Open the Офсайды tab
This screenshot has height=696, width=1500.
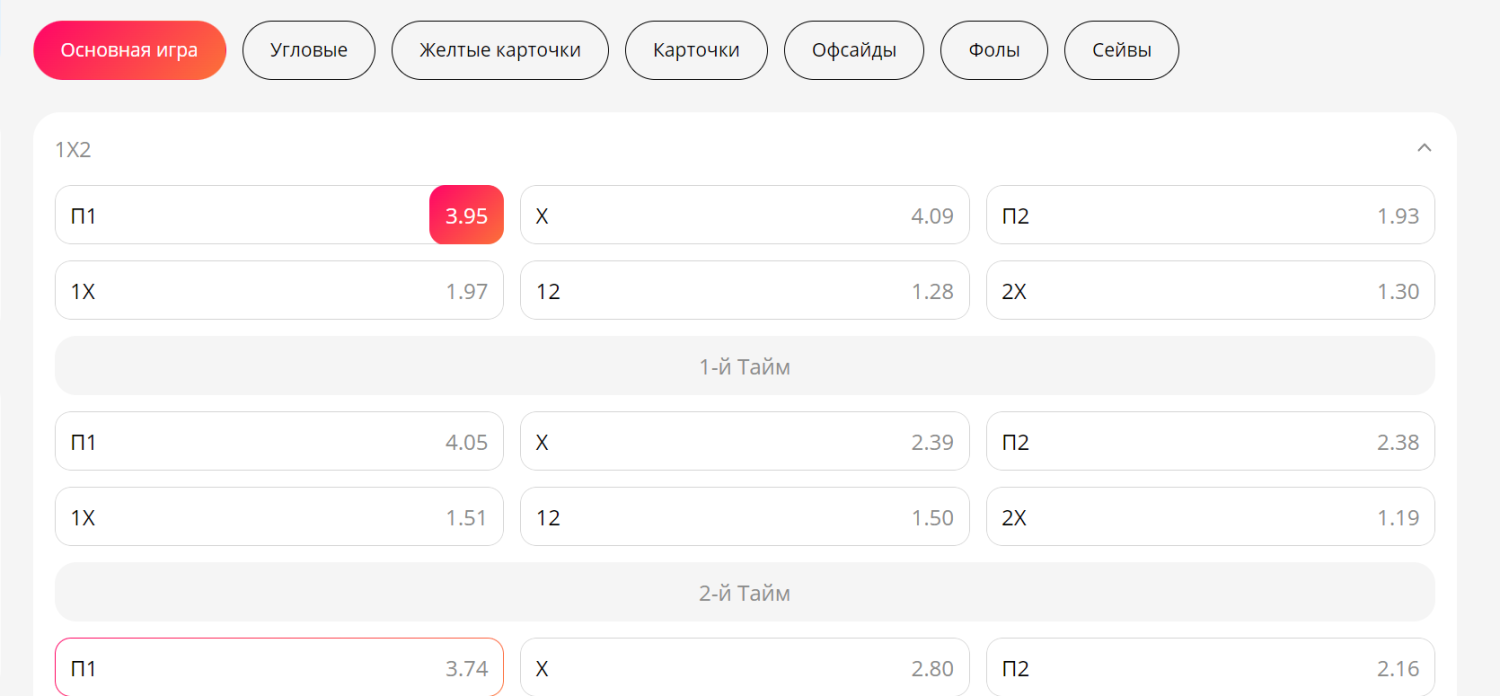pos(853,50)
